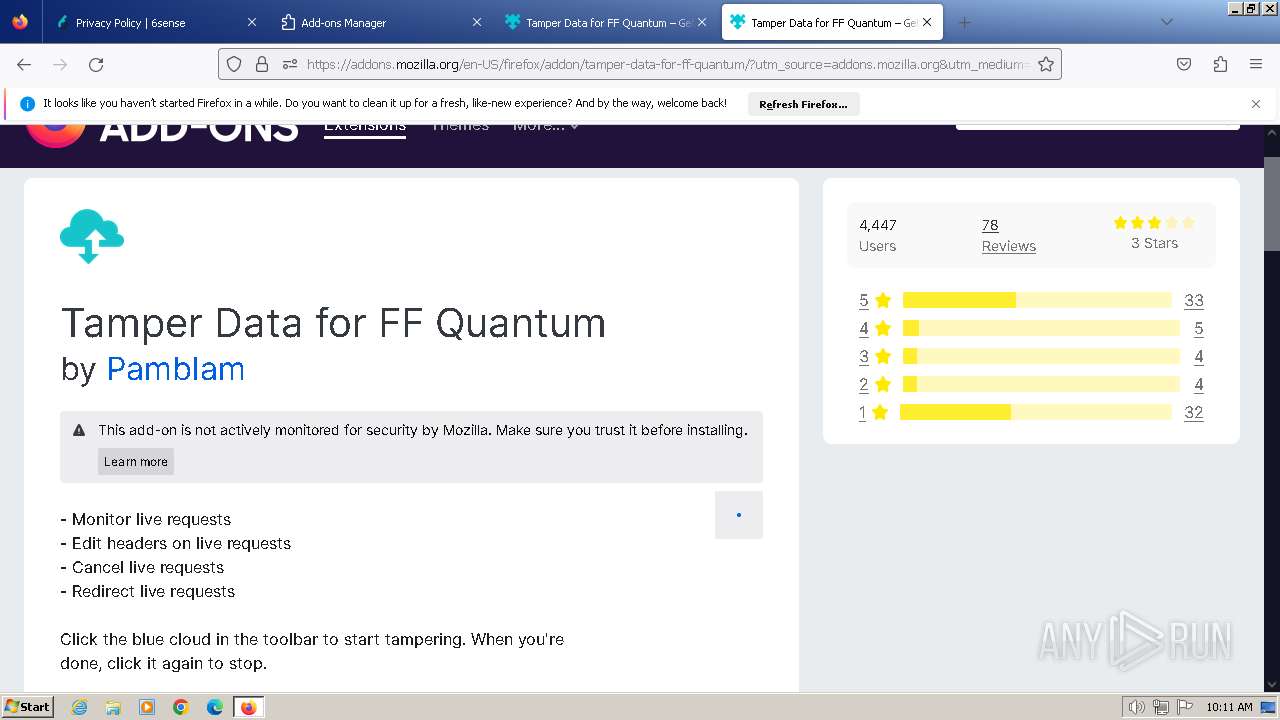1280x720 pixels.
Task: Click the five-star rating bar
Action: tap(1036, 300)
